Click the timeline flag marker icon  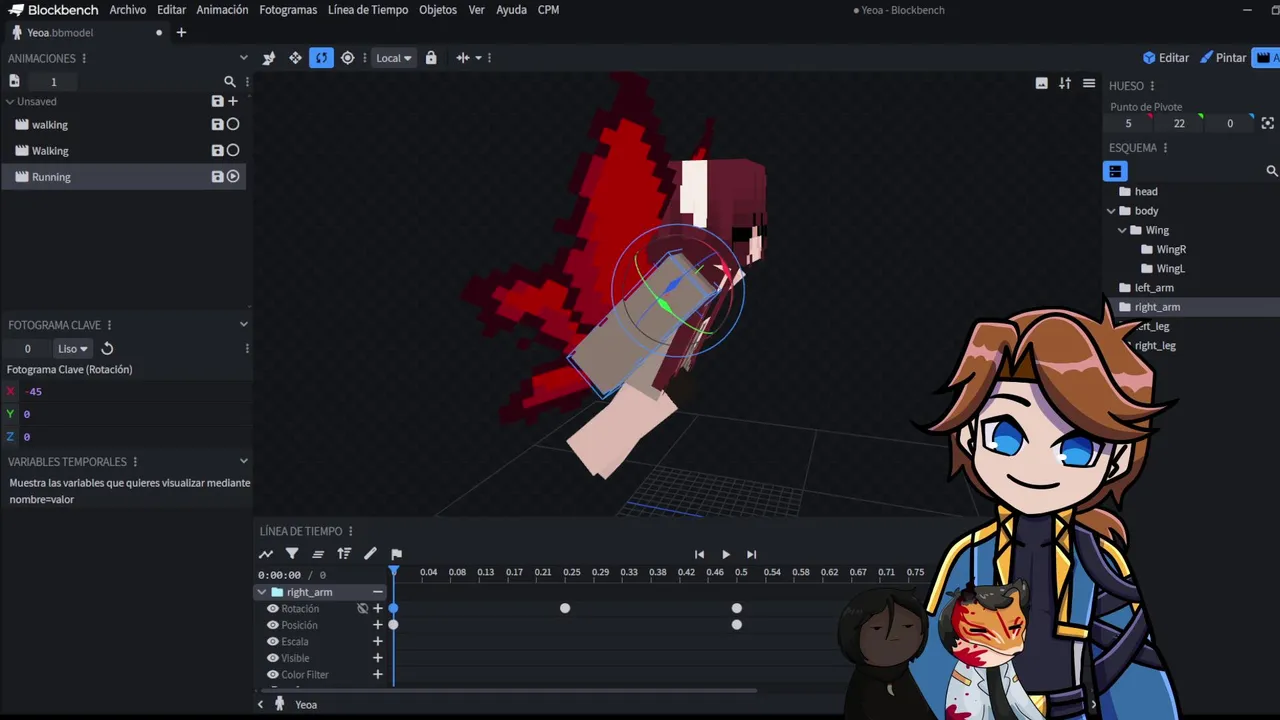coord(396,554)
